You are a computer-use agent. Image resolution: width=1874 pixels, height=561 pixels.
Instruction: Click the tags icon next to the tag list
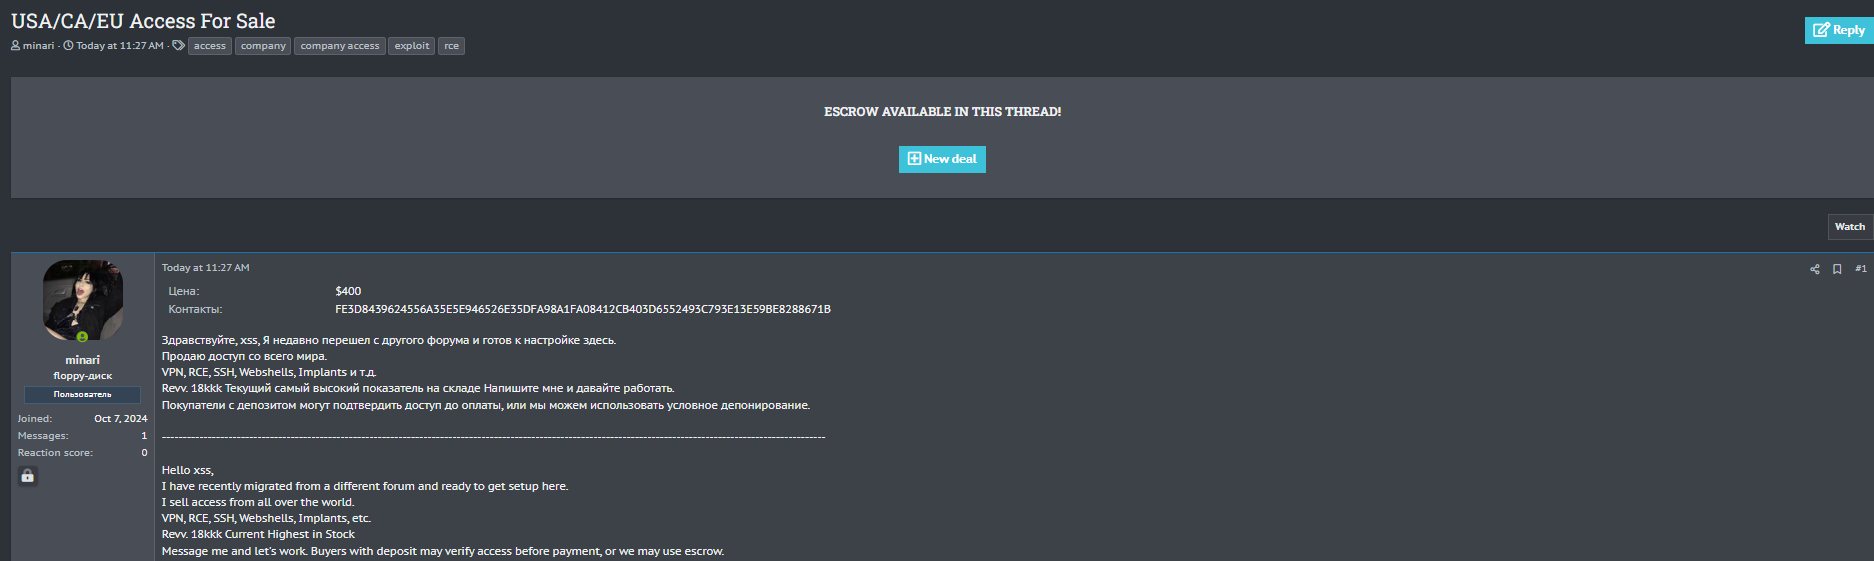[178, 46]
